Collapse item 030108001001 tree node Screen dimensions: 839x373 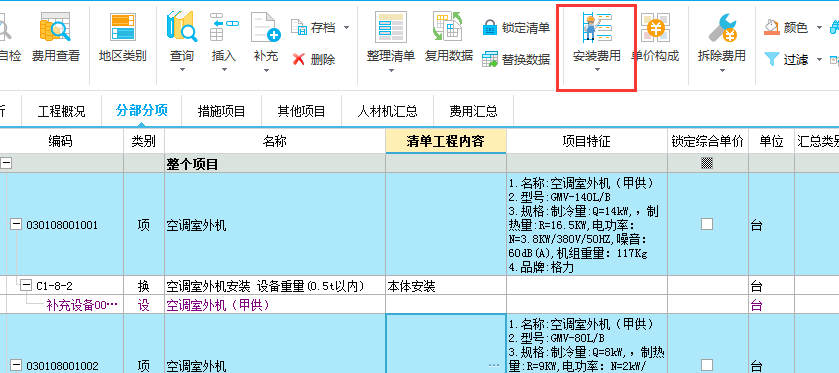16,225
